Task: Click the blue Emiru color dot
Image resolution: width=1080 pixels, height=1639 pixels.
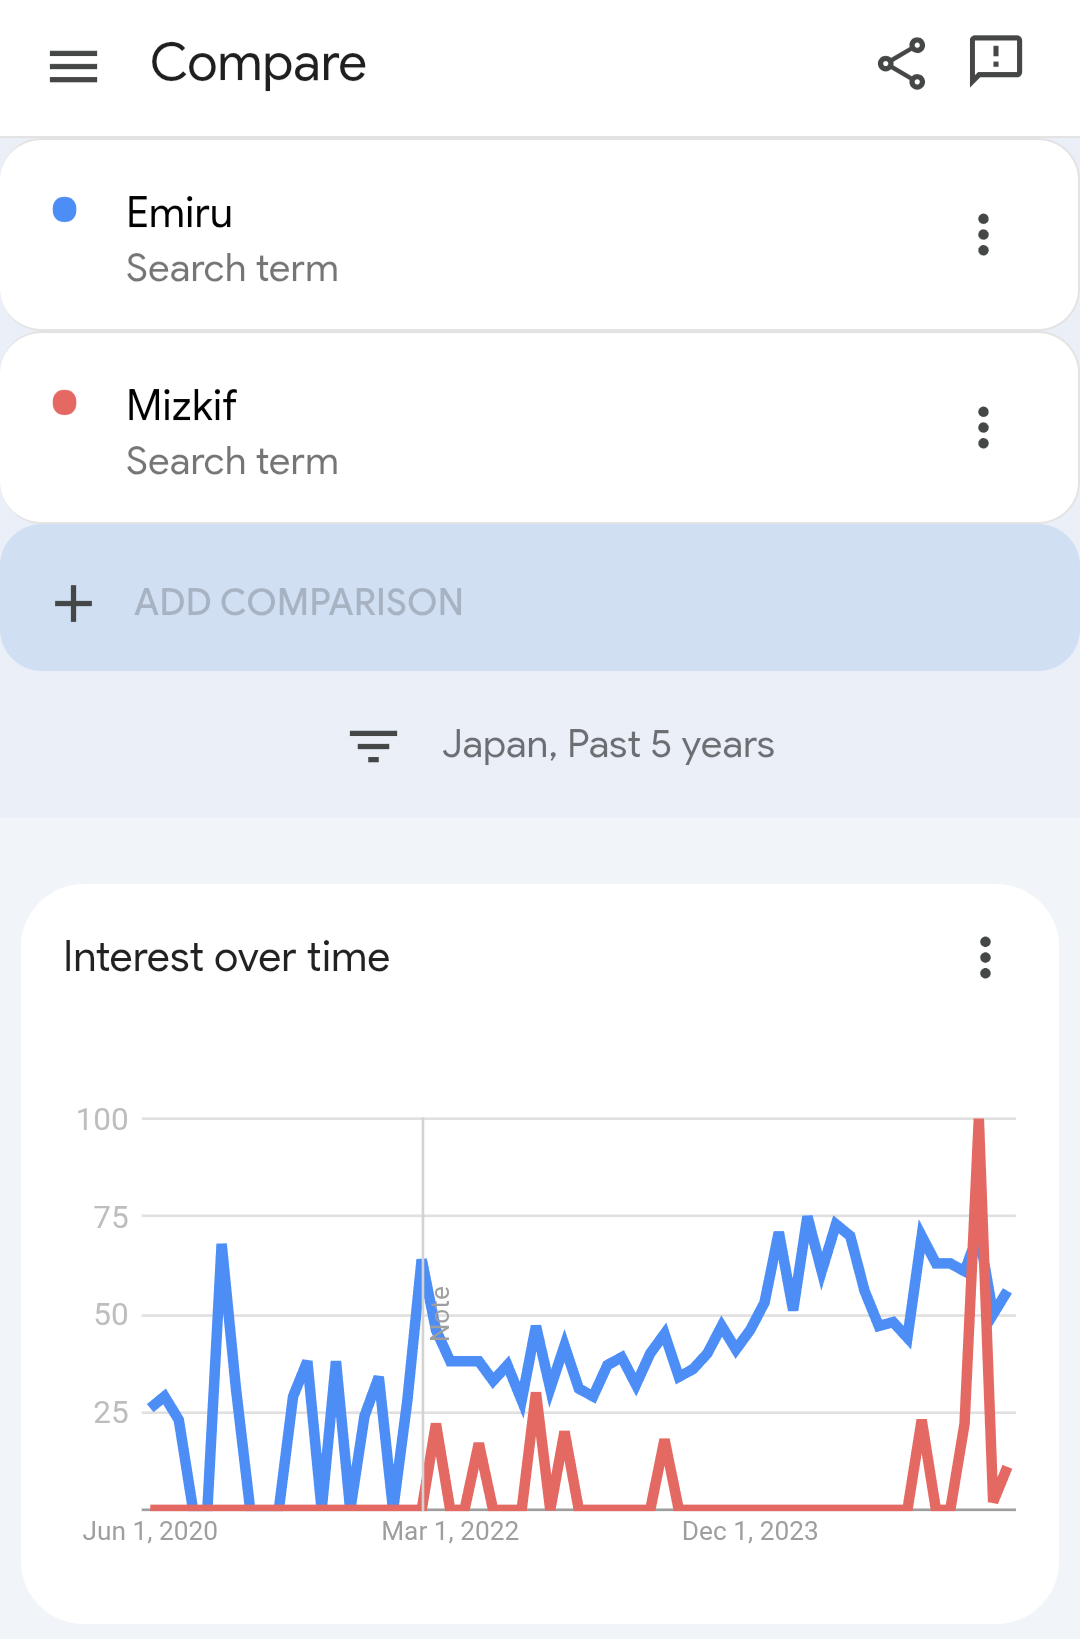Action: [64, 210]
